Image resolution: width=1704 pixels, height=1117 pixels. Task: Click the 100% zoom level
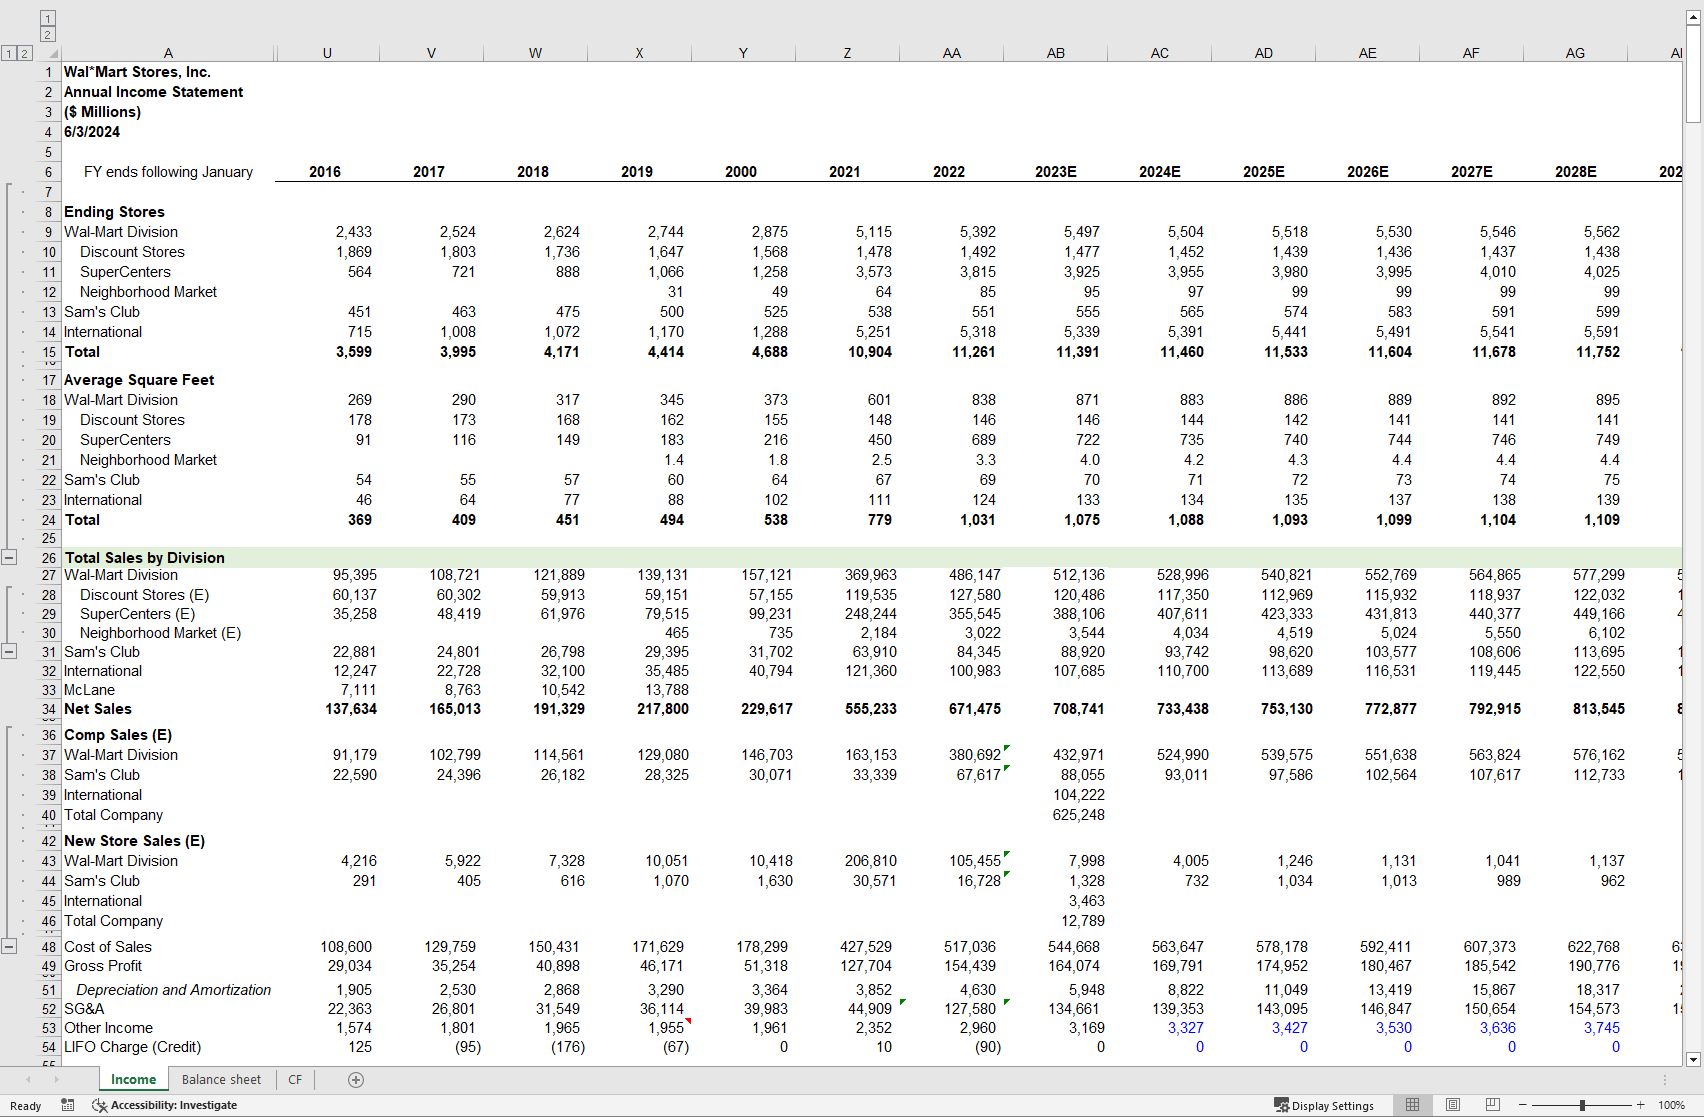(x=1671, y=1105)
